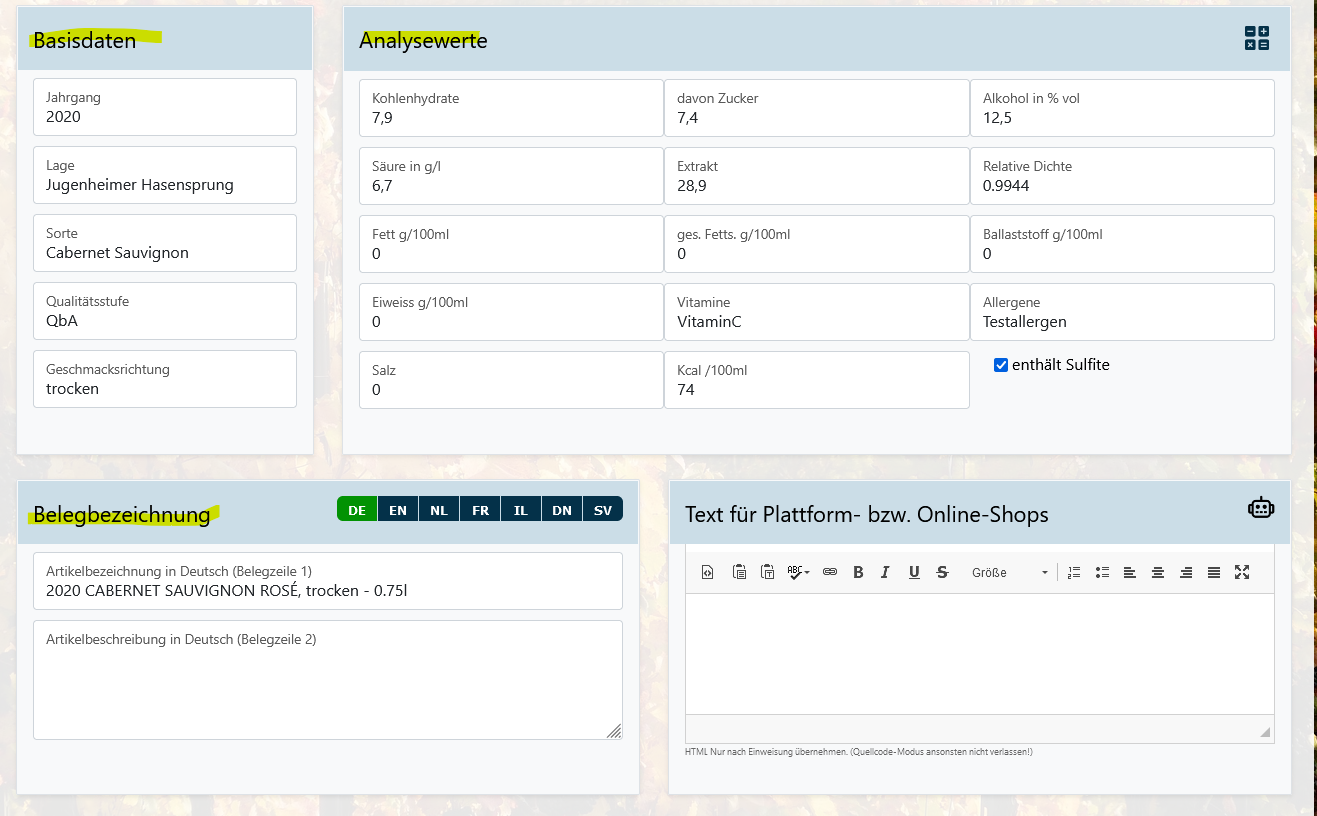1317x816 pixels.
Task: Open the Größe font size dropdown
Action: (x=1009, y=572)
